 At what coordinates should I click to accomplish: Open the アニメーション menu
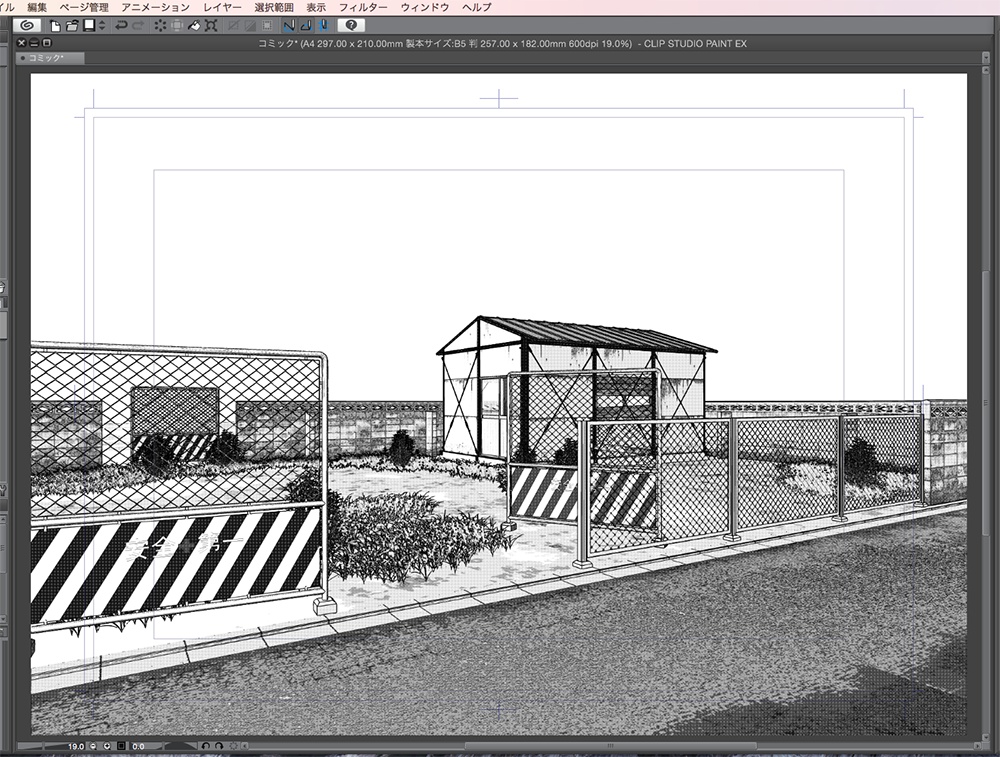pos(156,7)
